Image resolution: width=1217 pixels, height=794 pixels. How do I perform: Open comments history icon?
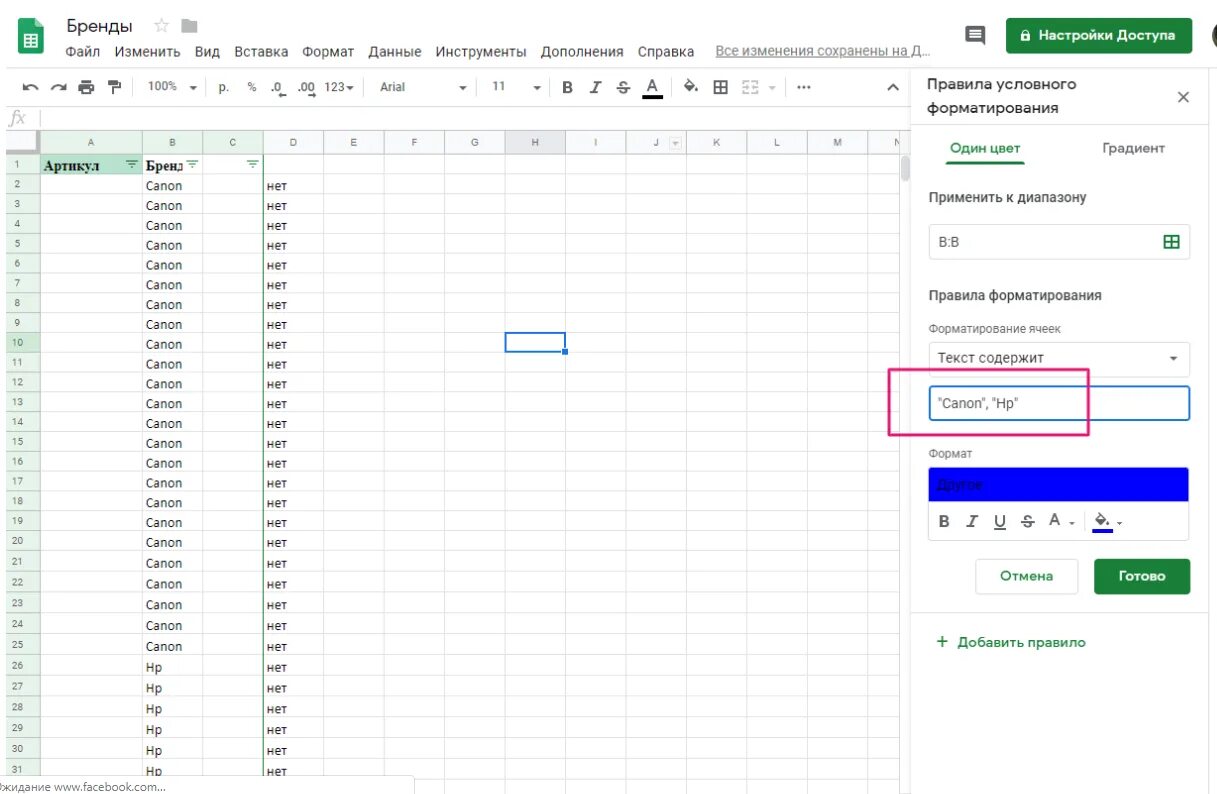[x=975, y=35]
